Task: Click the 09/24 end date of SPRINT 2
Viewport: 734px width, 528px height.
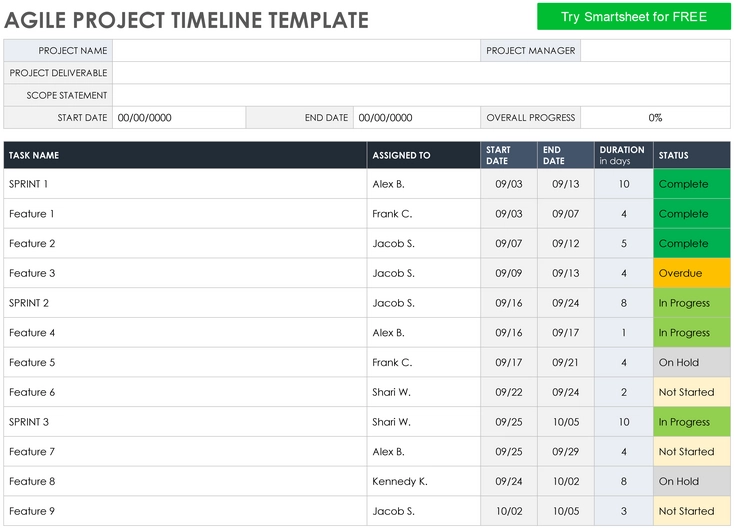Action: point(566,303)
